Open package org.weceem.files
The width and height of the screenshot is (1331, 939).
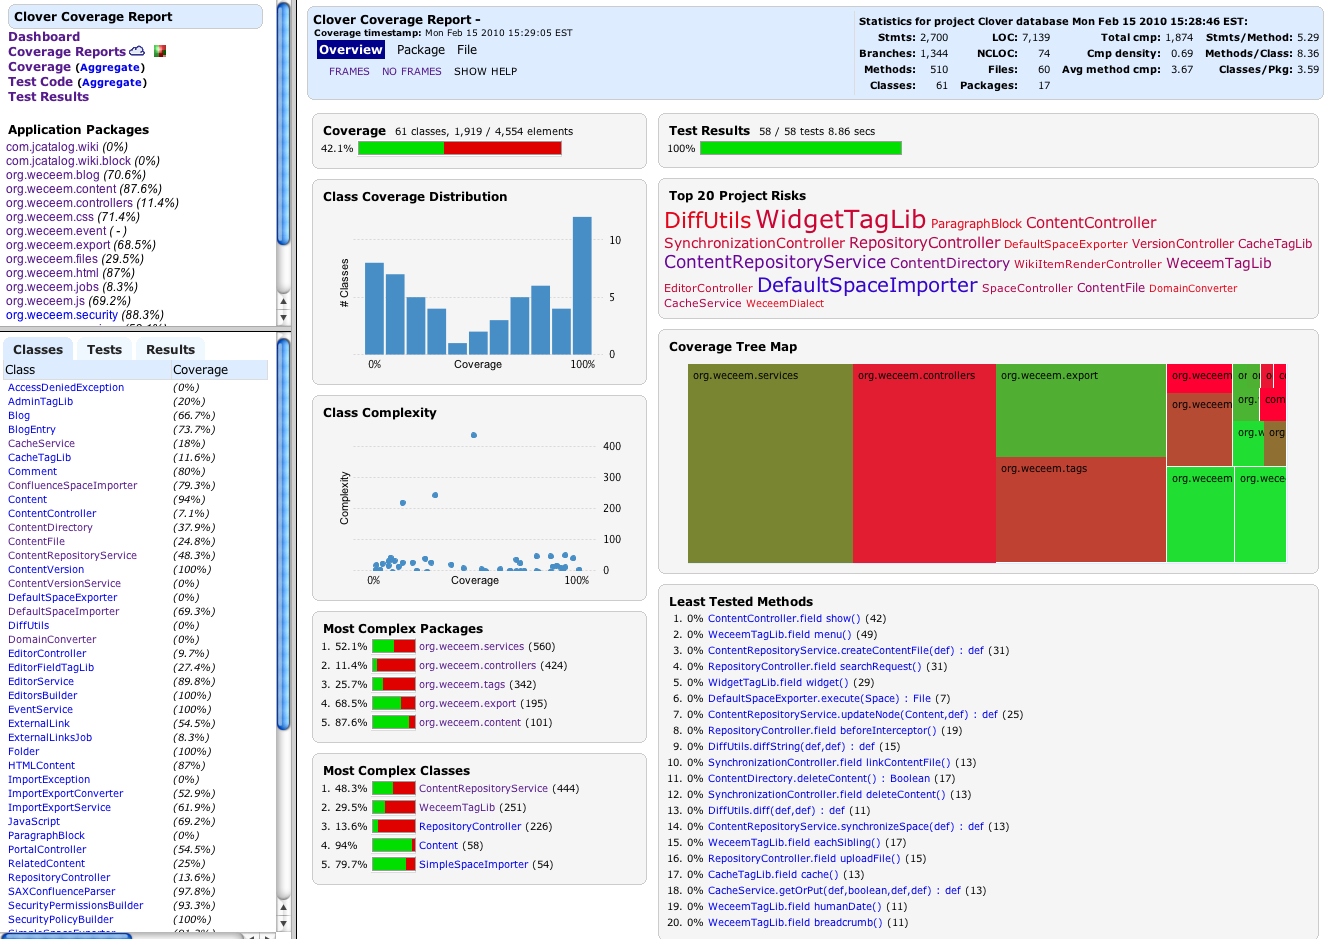point(52,259)
